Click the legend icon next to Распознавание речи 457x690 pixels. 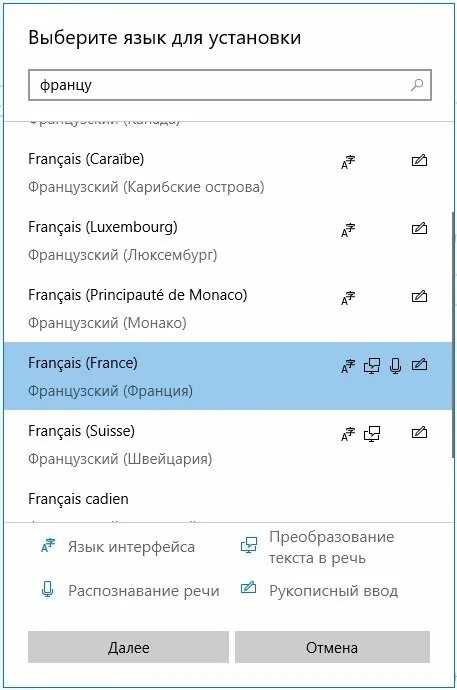click(48, 589)
